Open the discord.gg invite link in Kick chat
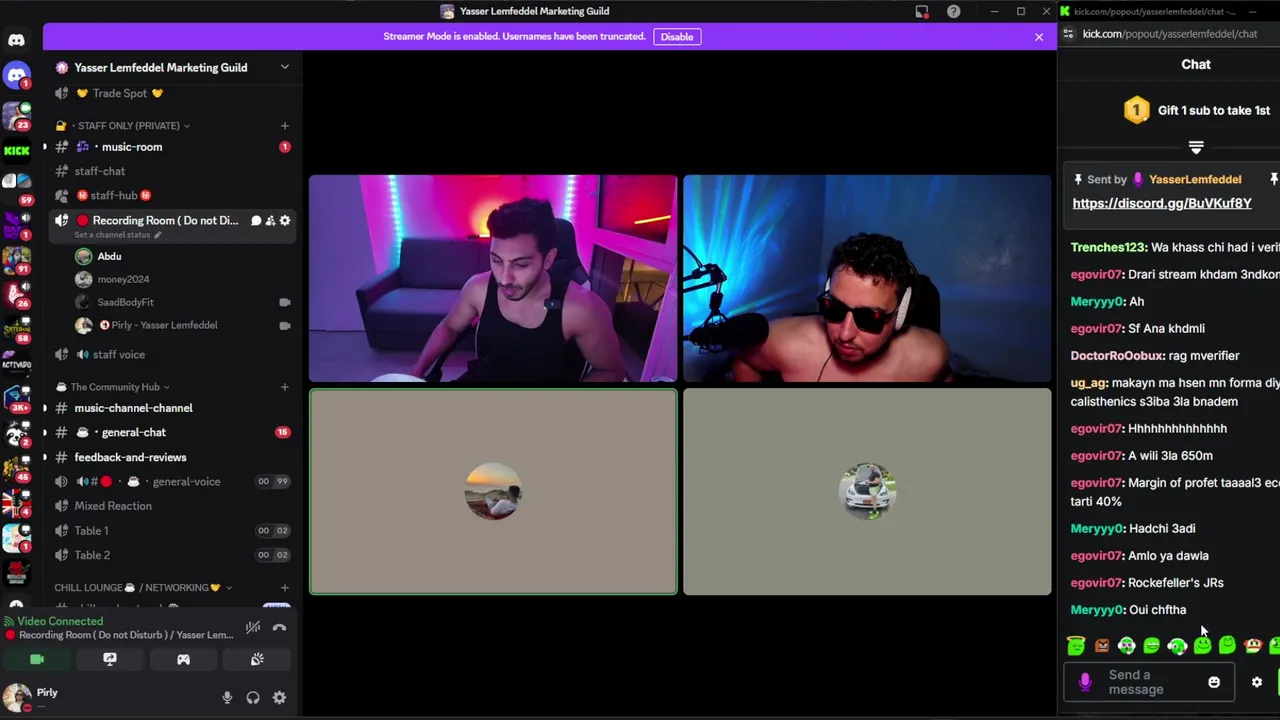Image resolution: width=1280 pixels, height=720 pixels. pyautogui.click(x=1162, y=203)
